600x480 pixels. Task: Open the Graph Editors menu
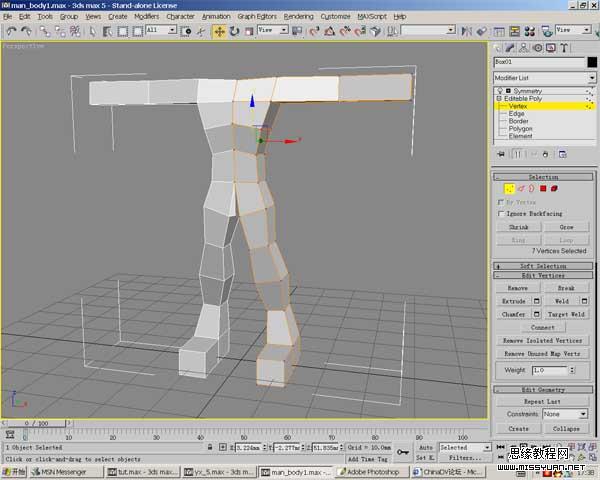click(256, 17)
